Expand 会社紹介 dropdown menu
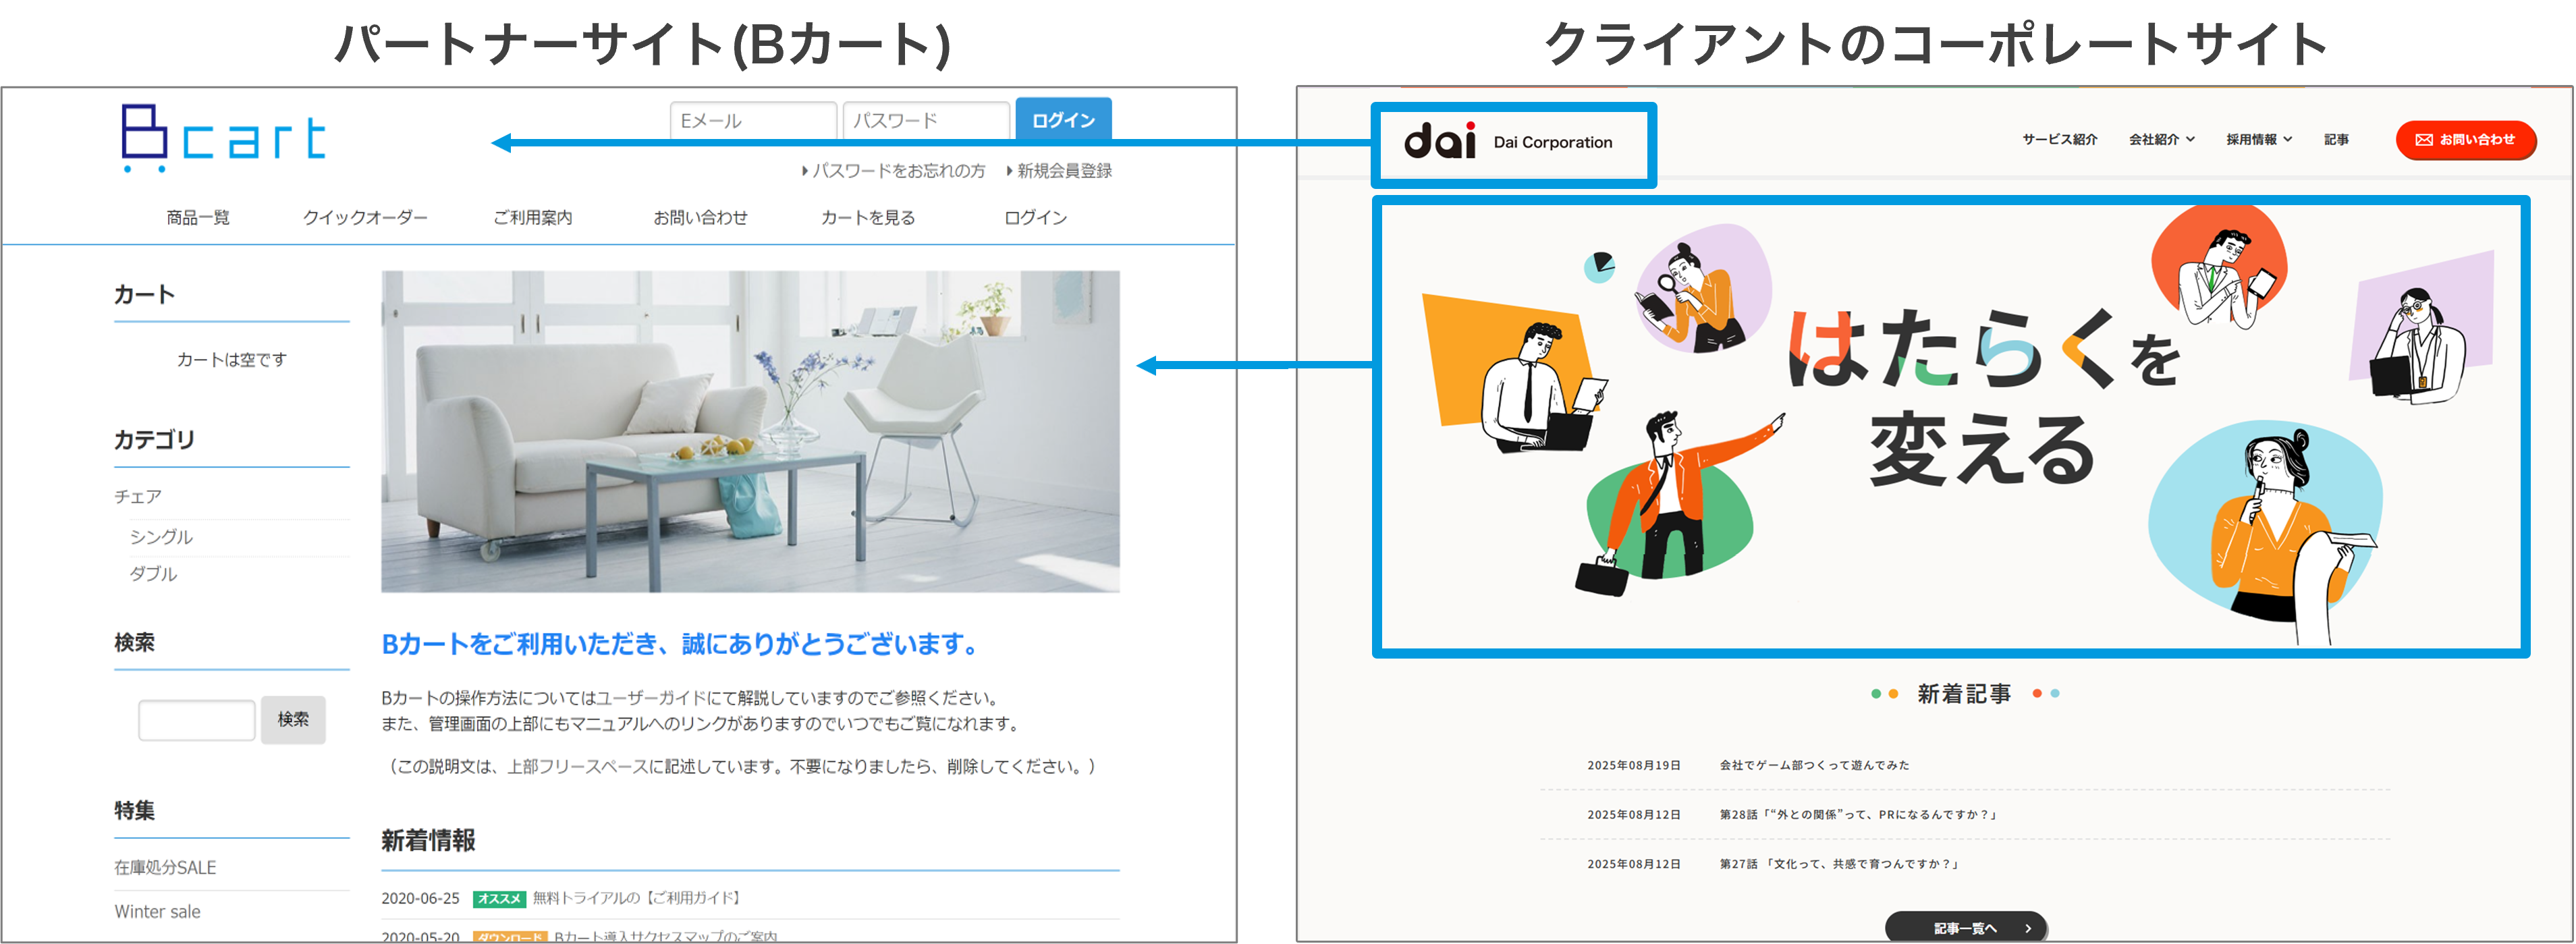 click(x=2161, y=140)
